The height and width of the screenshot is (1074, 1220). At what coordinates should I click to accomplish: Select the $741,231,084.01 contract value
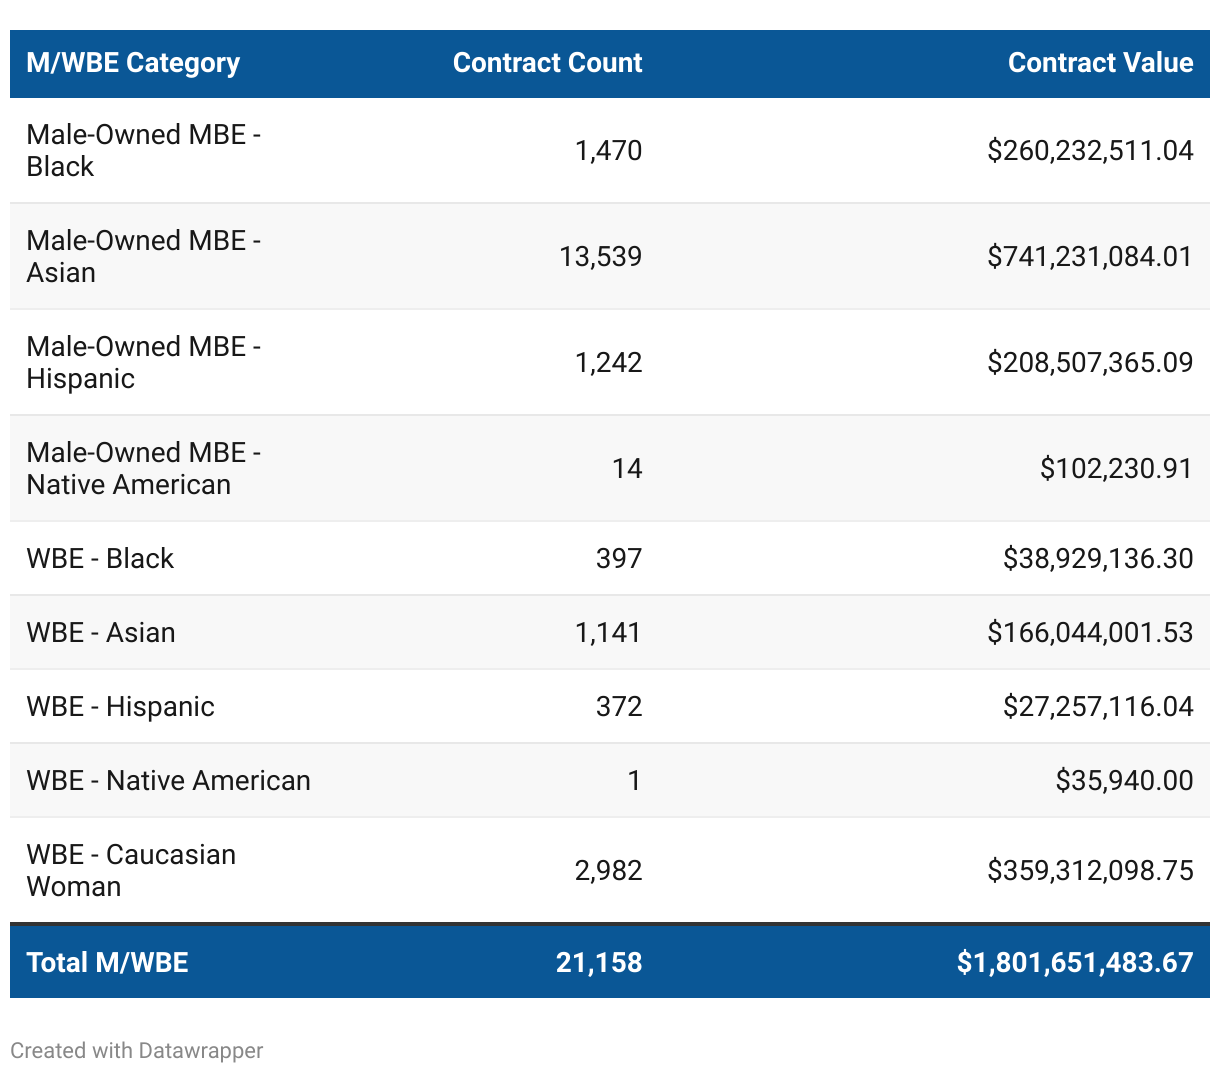tap(1090, 257)
